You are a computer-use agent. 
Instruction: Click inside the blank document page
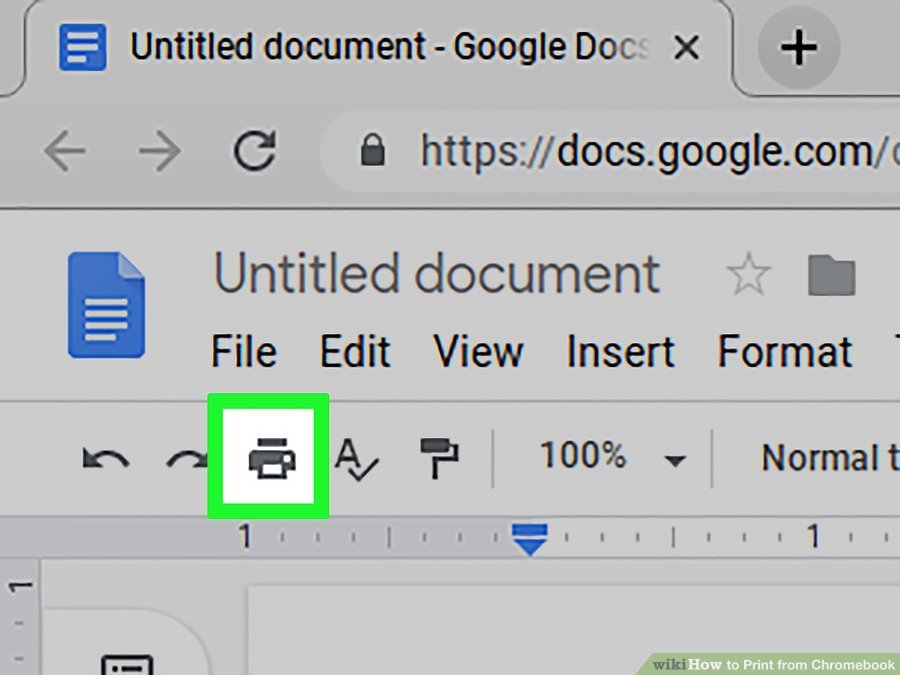click(574, 630)
